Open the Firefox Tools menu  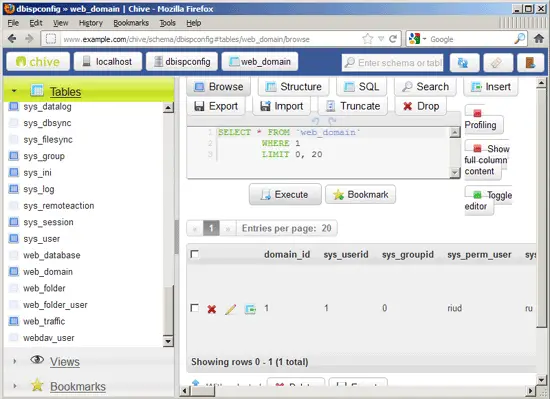point(167,23)
